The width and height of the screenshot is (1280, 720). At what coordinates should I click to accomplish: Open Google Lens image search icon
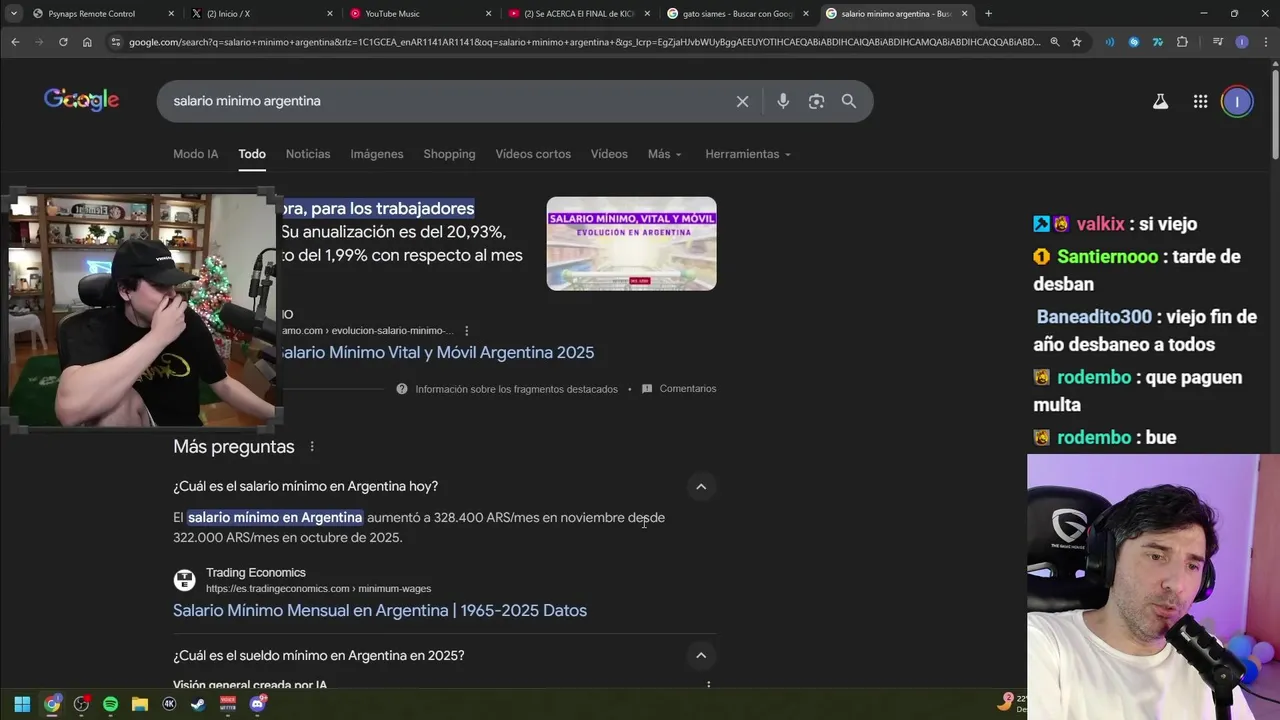pos(816,101)
